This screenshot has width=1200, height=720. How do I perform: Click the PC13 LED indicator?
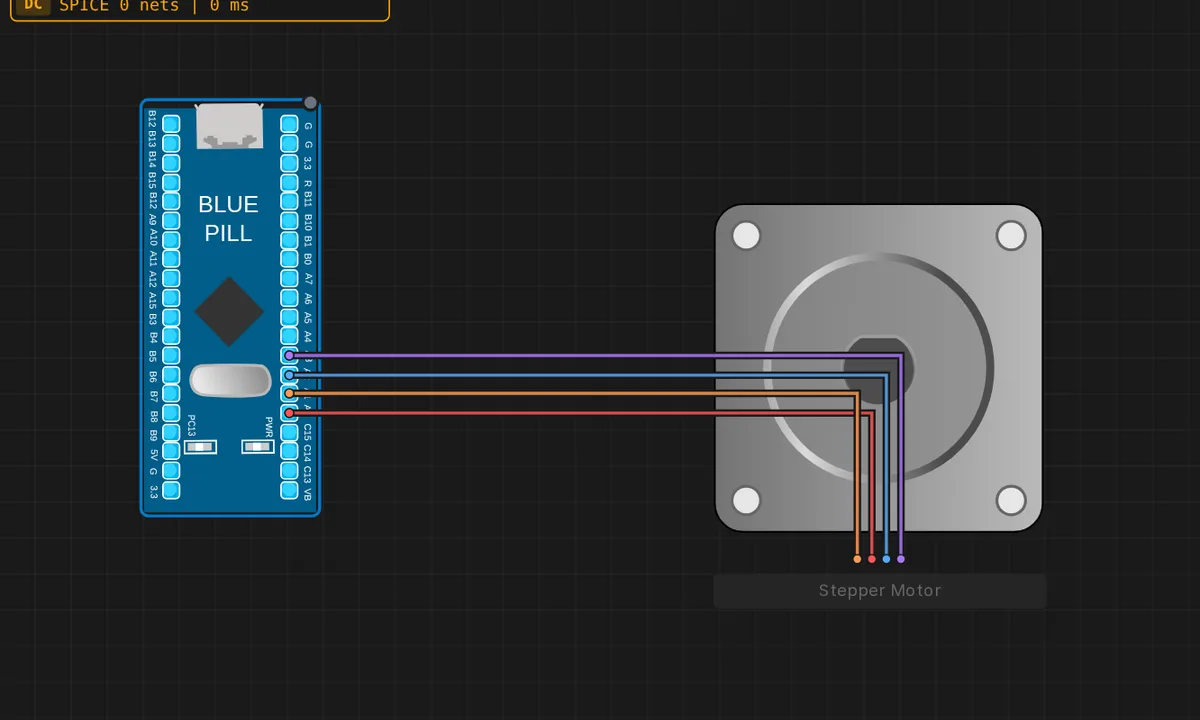pyautogui.click(x=201, y=446)
